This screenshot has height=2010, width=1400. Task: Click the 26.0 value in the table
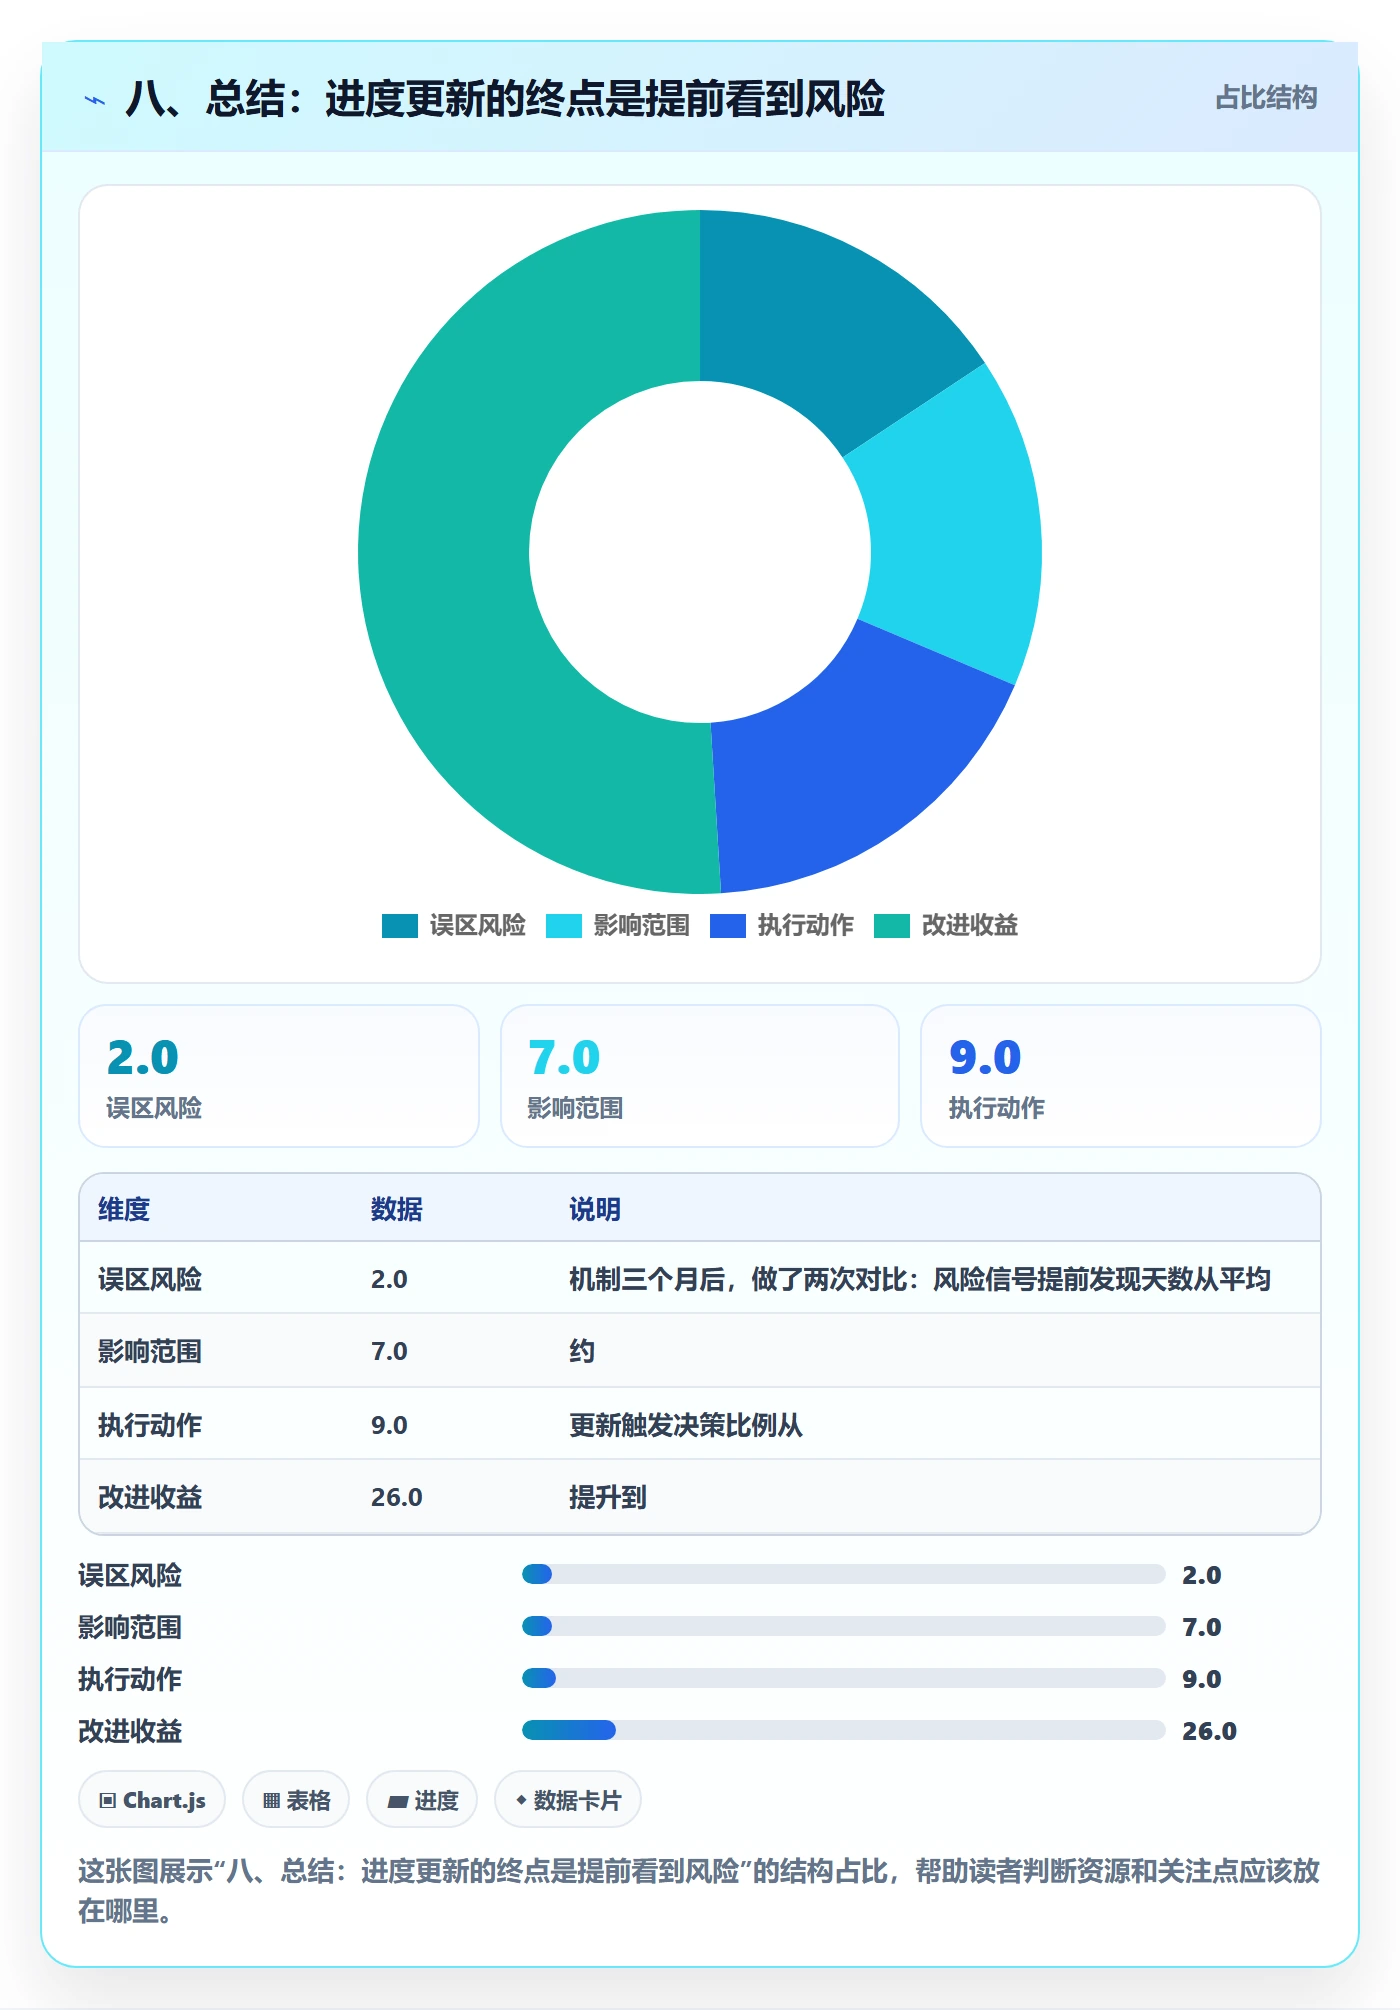[x=397, y=1497]
